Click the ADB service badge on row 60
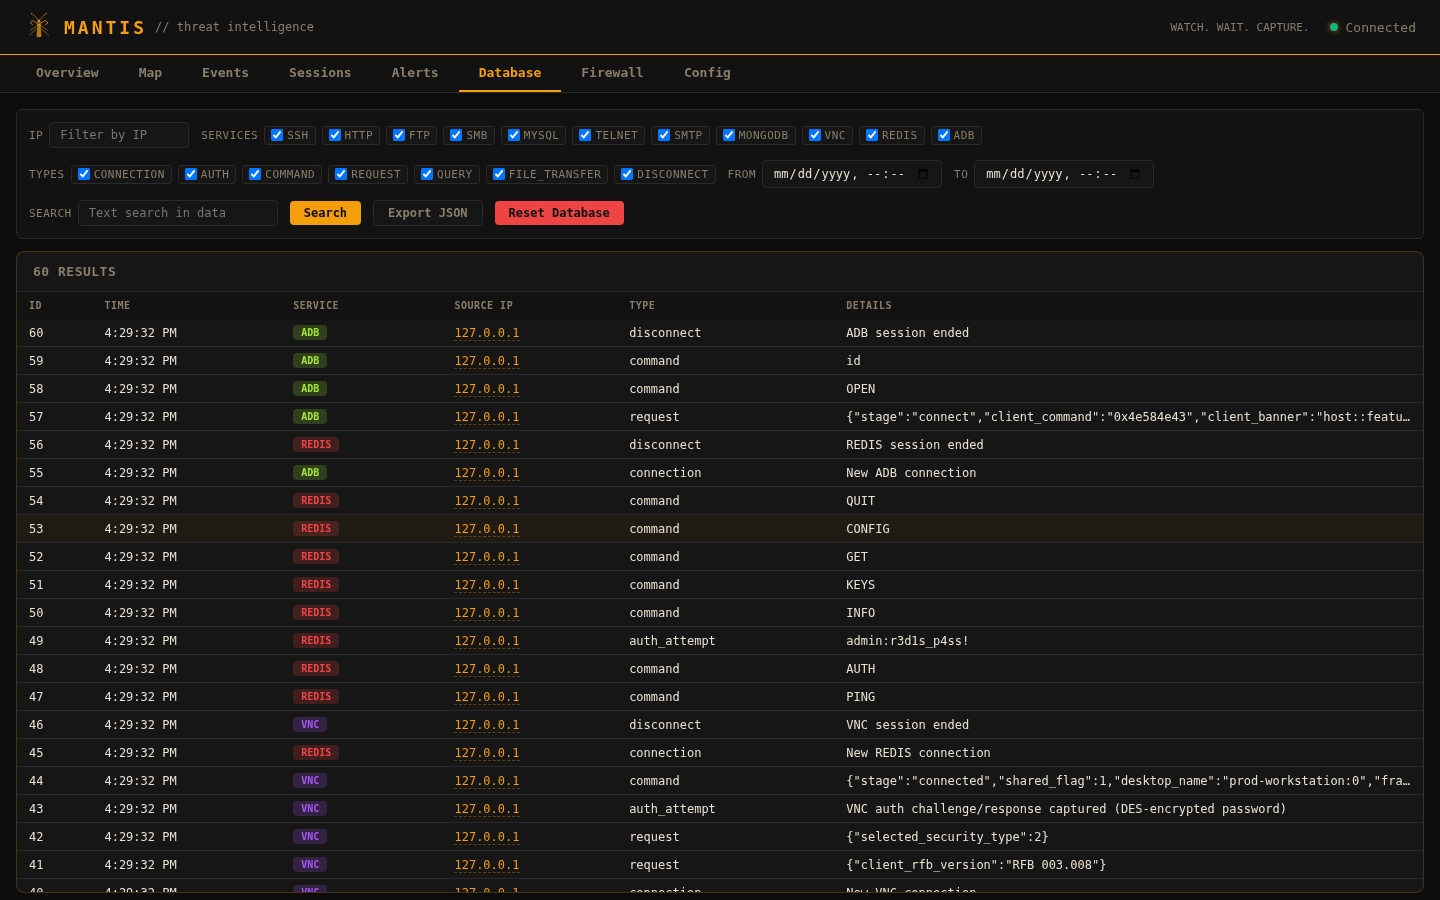The height and width of the screenshot is (900, 1440). pos(309,332)
